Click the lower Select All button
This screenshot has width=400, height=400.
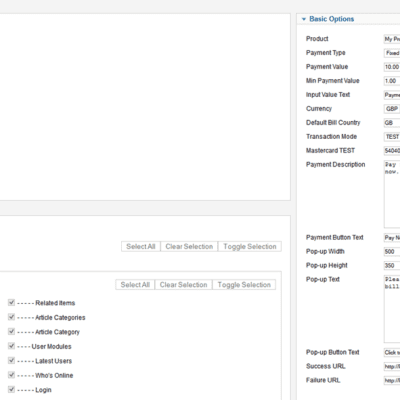(x=135, y=285)
